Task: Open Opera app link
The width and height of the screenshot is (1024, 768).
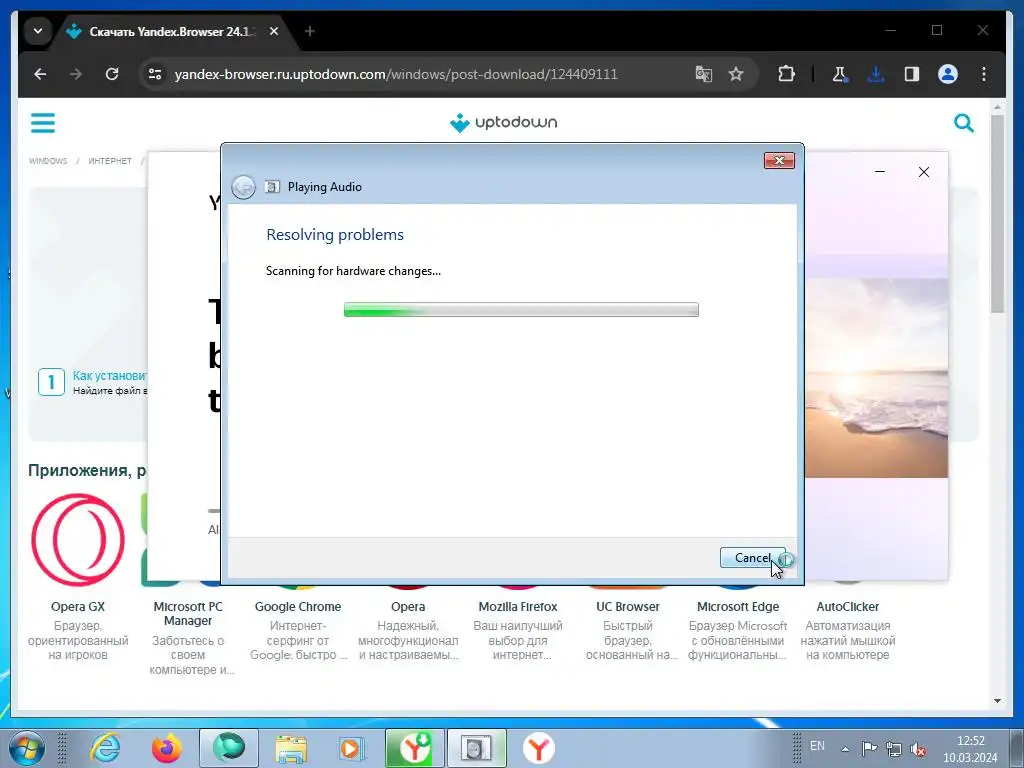Action: pos(408,607)
